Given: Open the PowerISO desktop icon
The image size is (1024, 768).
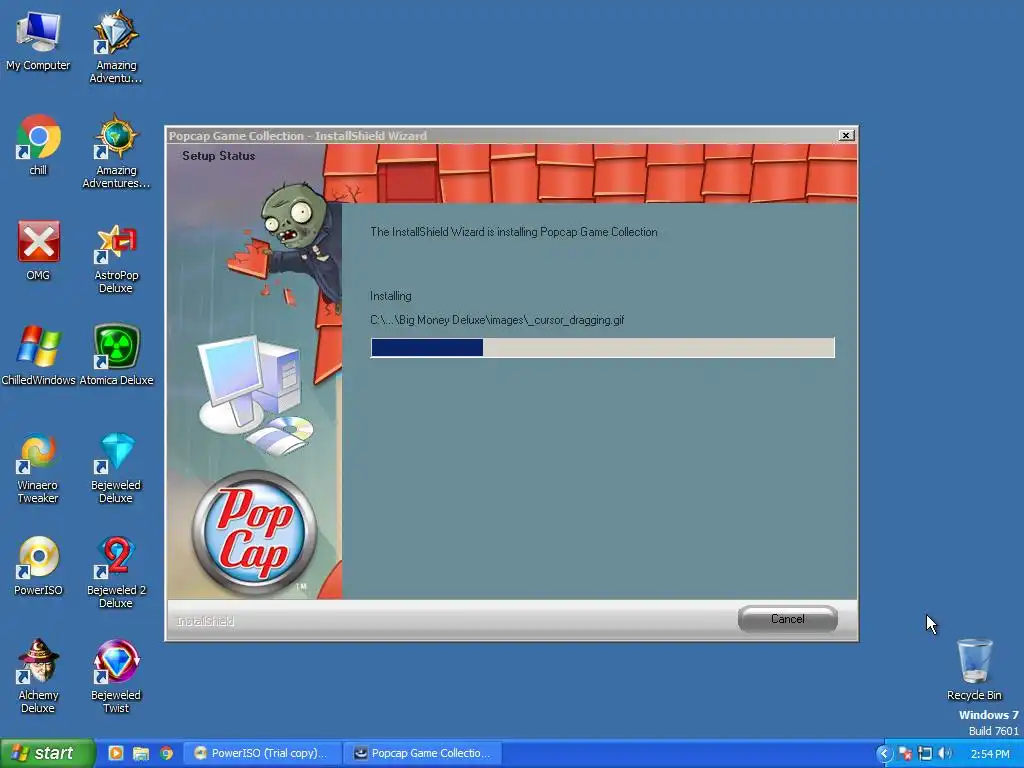Looking at the screenshot, I should click(x=38, y=566).
